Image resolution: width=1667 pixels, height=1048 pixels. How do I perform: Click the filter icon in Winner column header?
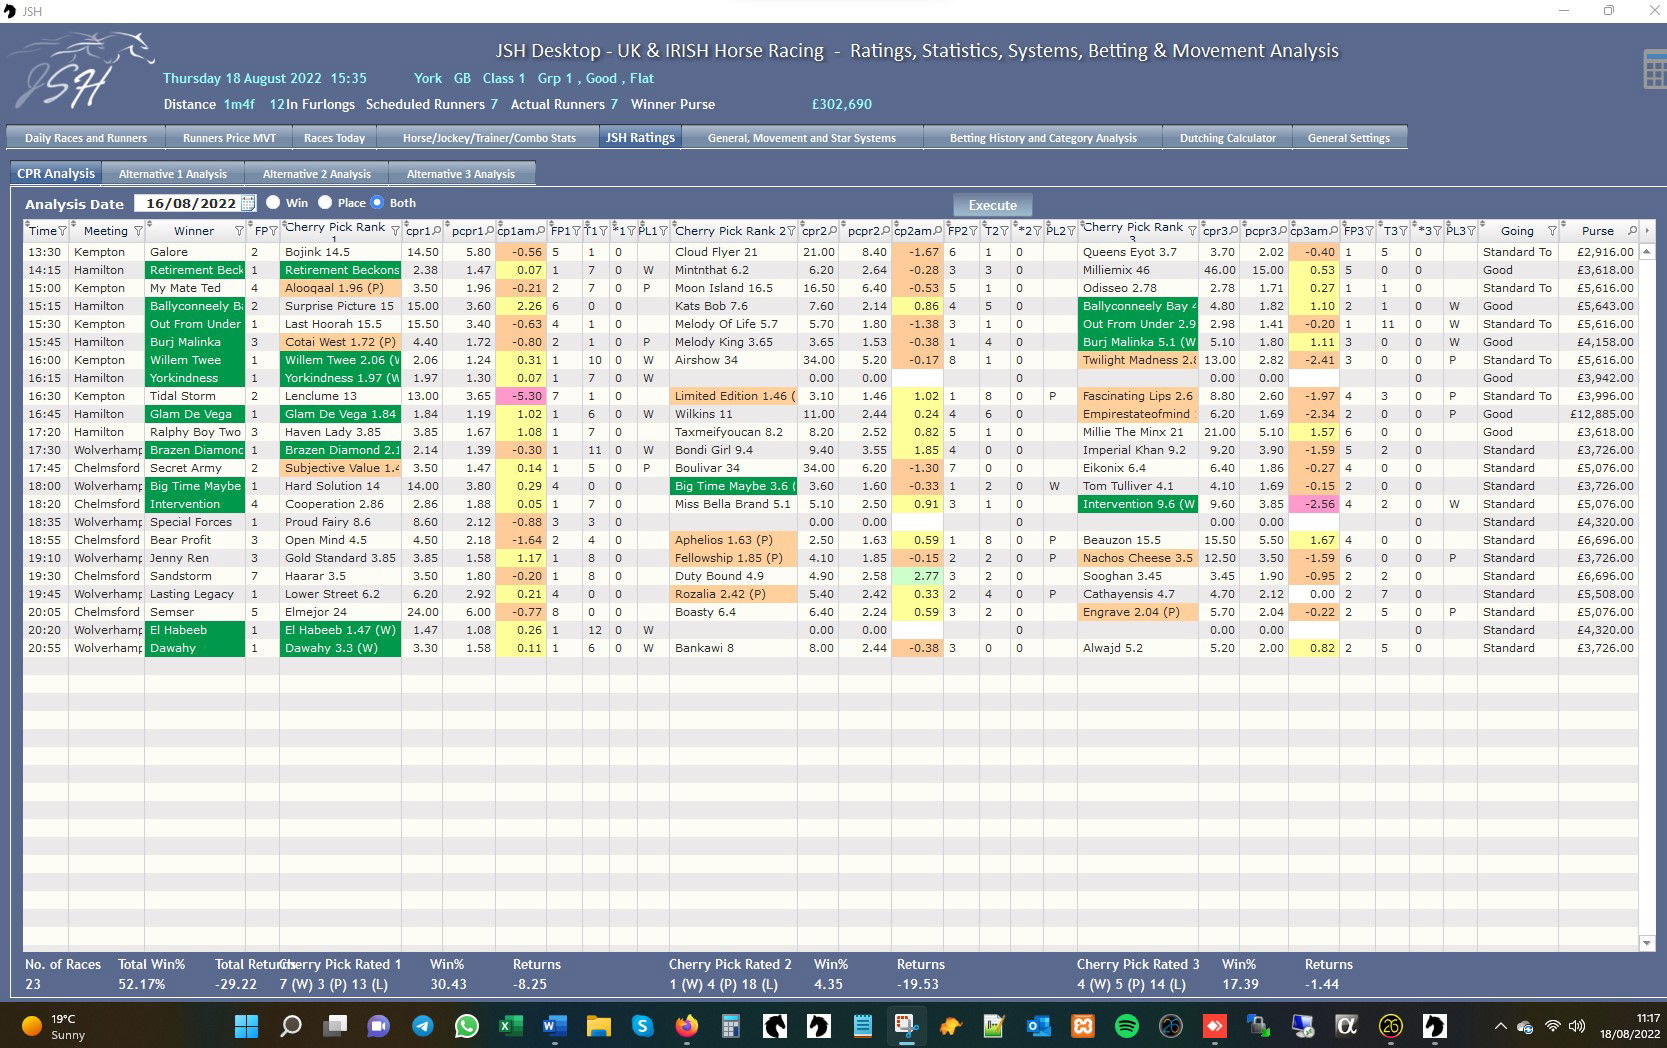coord(239,231)
